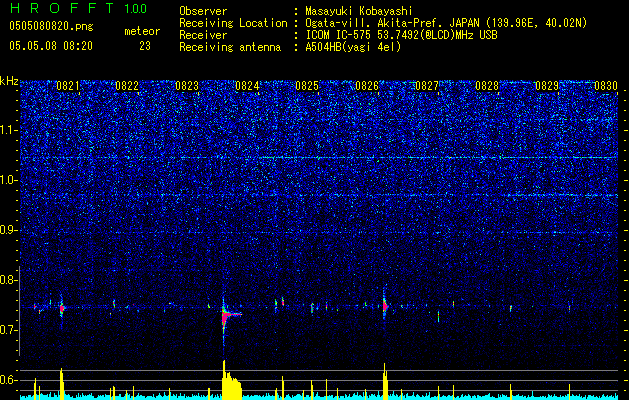Click the widest yellow intensity block in bottom graph

pos(231,380)
